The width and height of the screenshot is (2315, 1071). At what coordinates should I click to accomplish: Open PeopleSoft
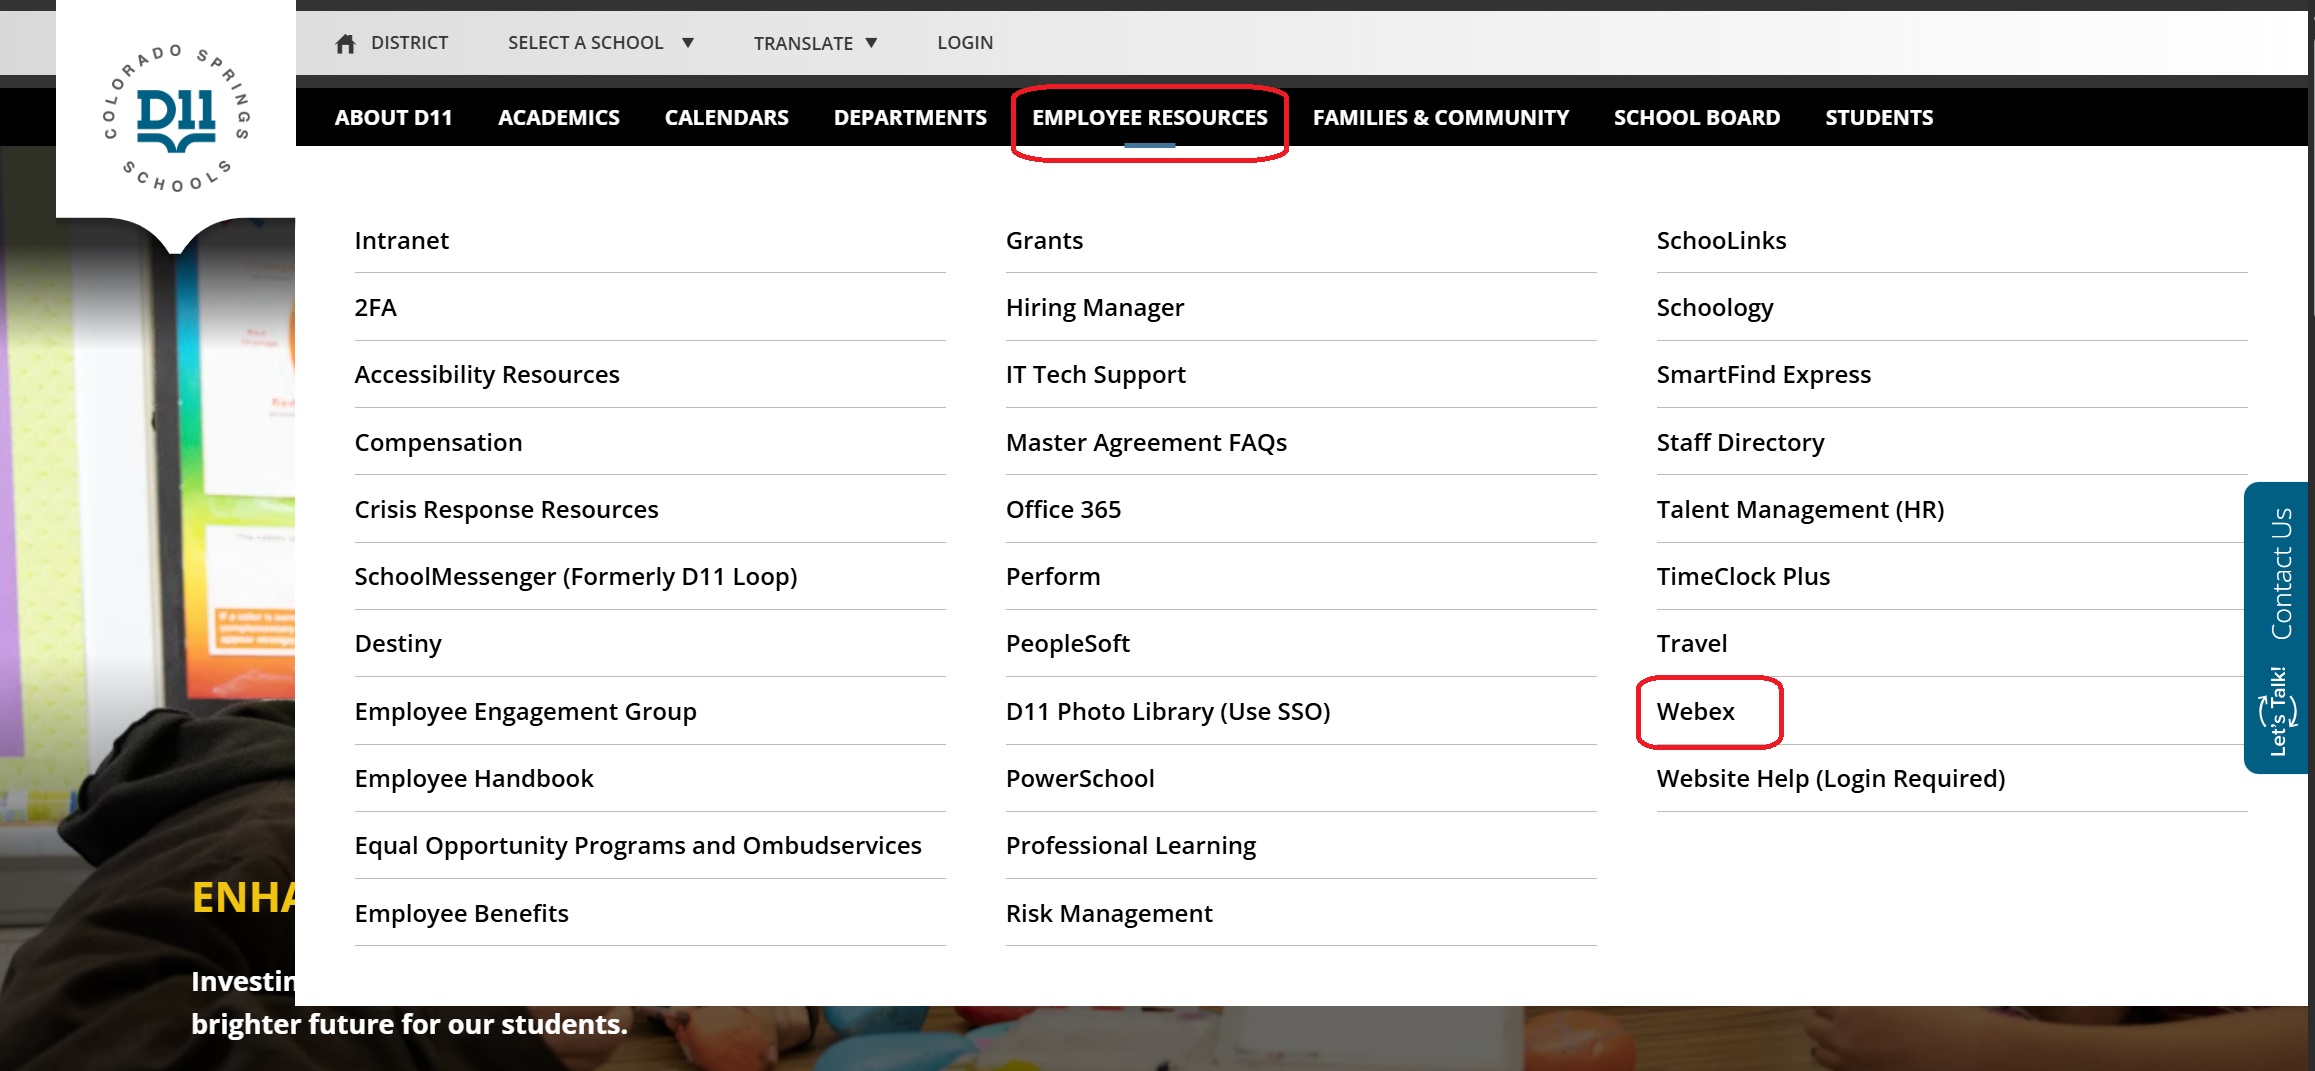click(x=1068, y=643)
